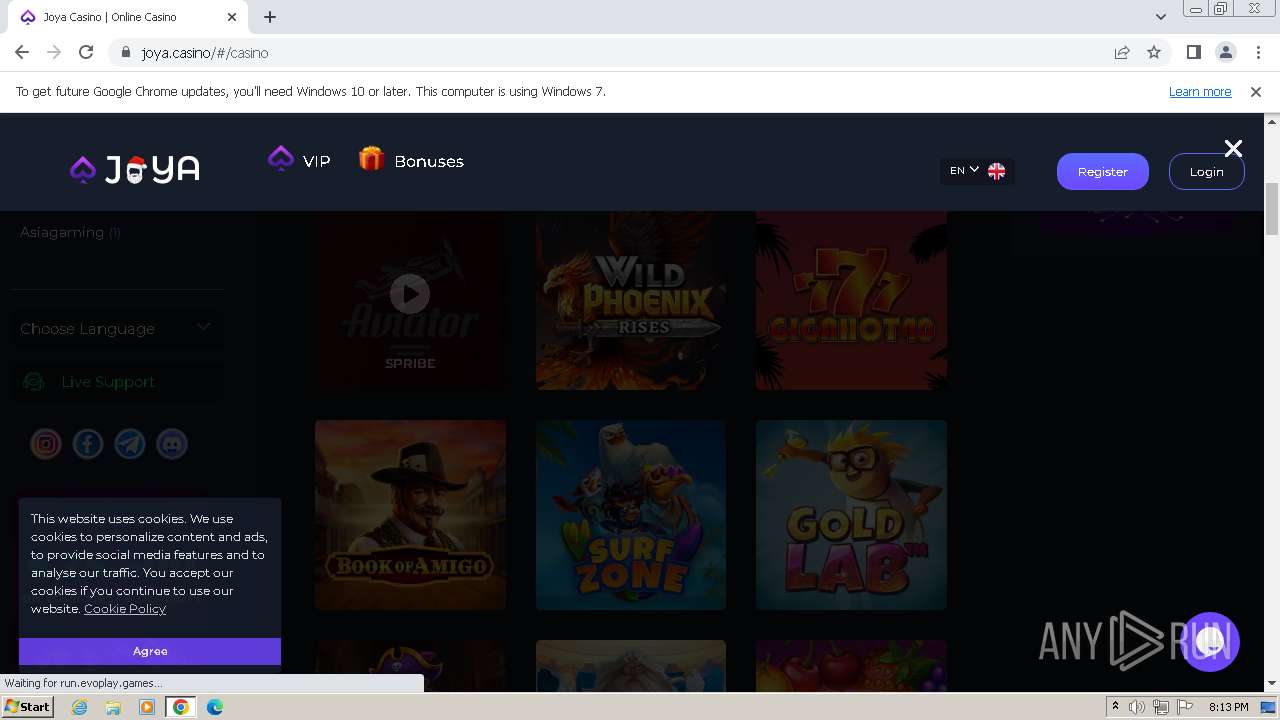Click the Login button

pos(1206,171)
